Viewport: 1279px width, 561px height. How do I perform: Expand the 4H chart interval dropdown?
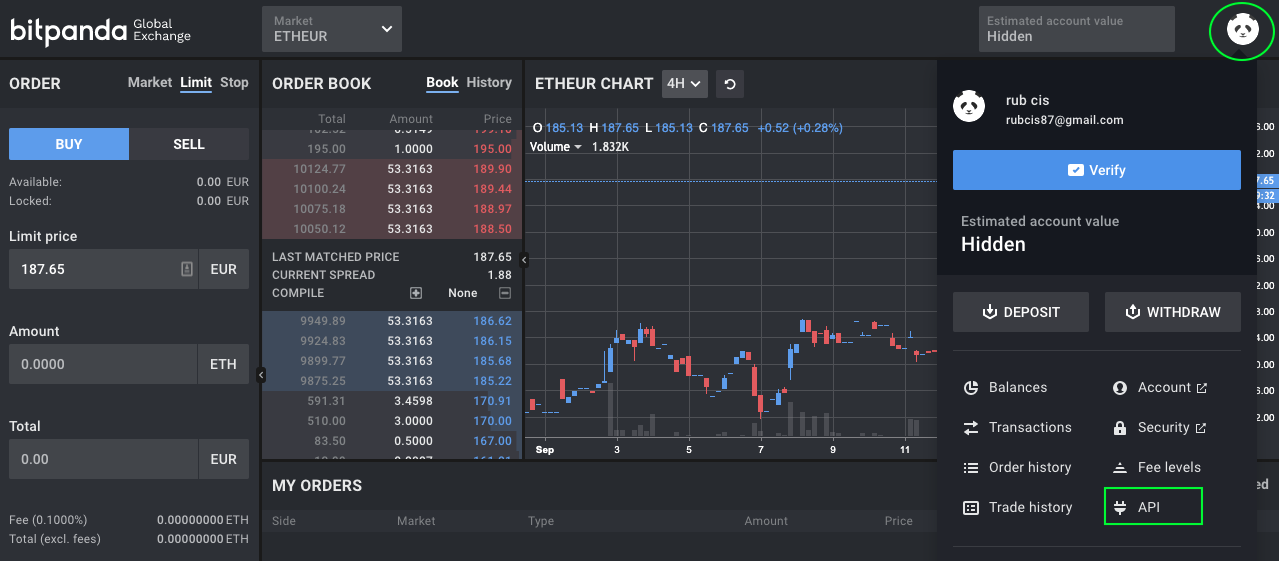tap(685, 84)
